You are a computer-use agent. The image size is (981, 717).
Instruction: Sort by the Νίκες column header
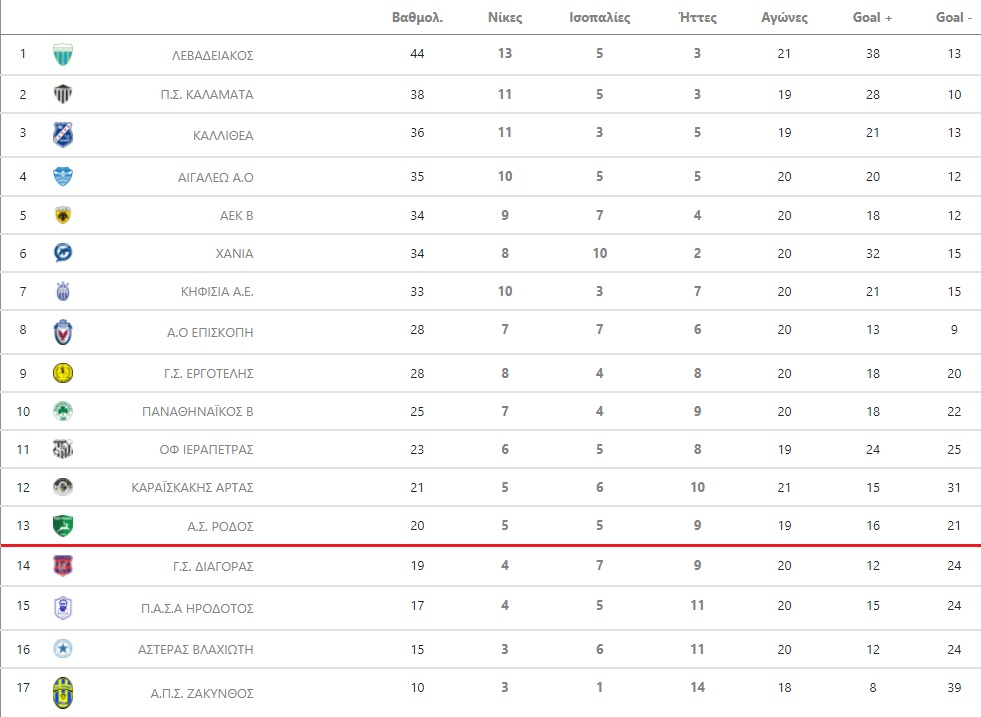click(x=505, y=18)
